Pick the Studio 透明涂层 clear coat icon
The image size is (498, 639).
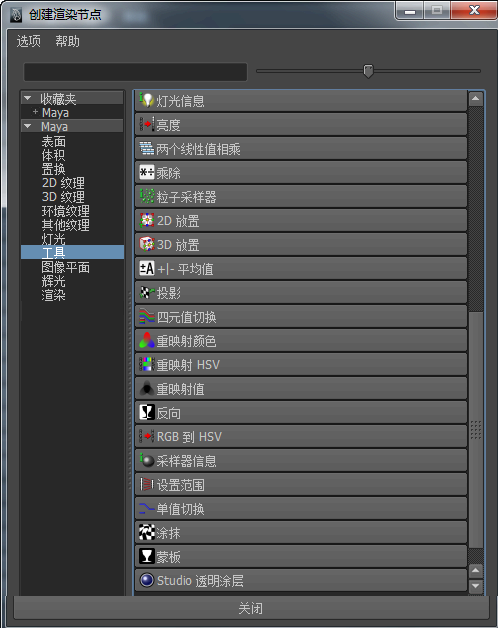[147, 580]
